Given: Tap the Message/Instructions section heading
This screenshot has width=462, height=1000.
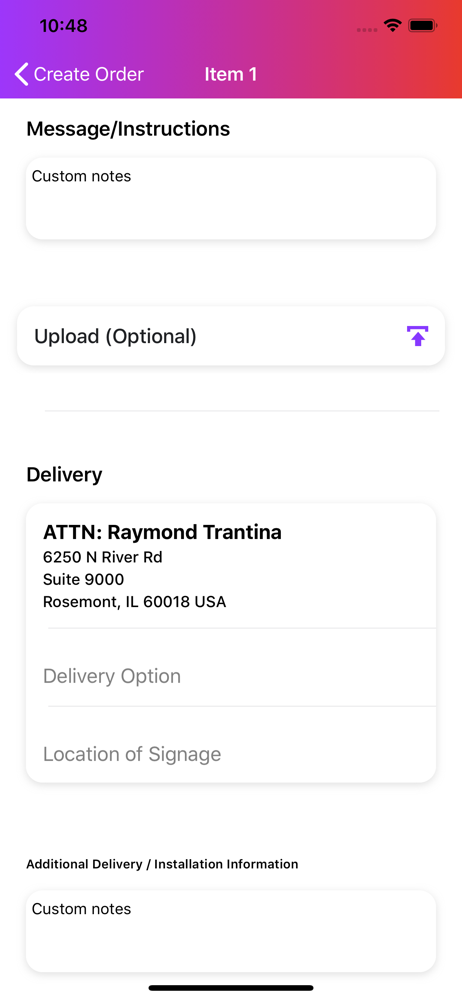Looking at the screenshot, I should pos(128,129).
